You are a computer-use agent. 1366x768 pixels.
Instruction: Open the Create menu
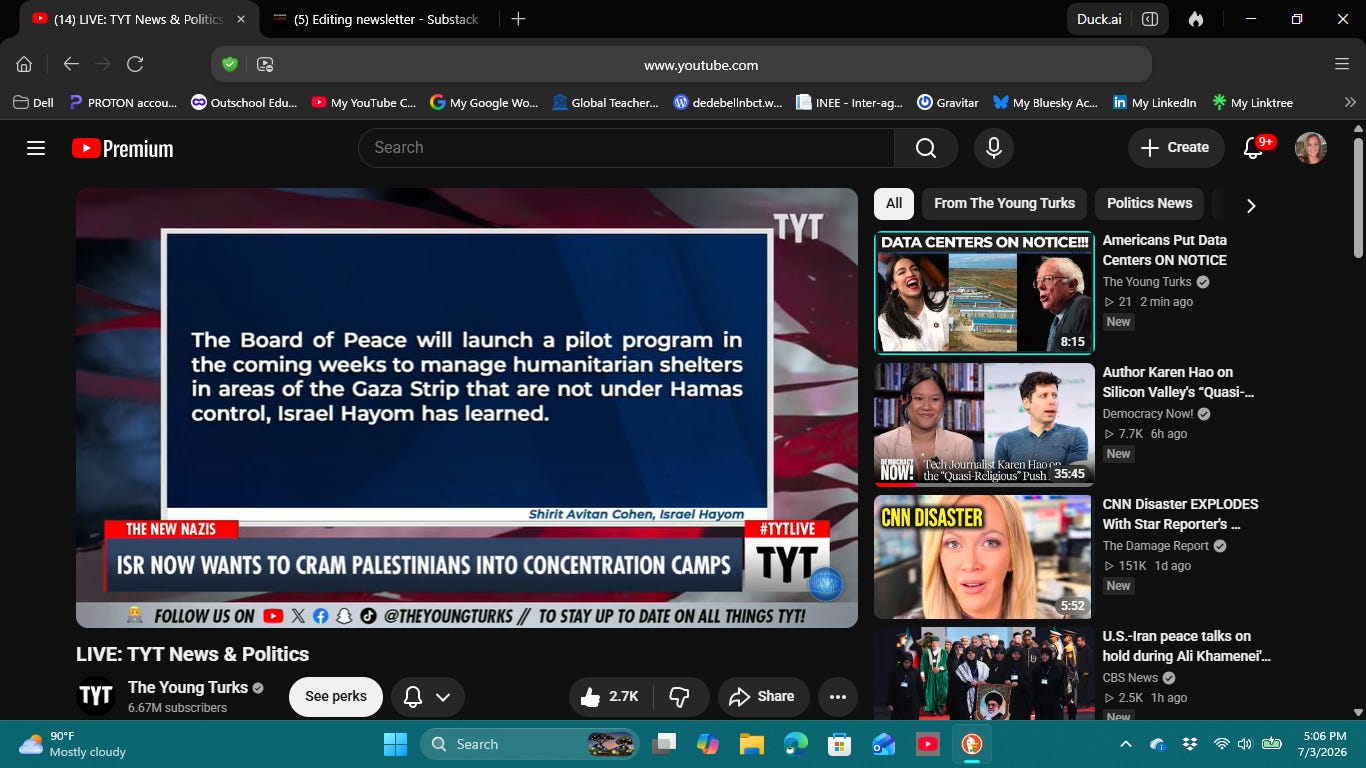tap(1176, 148)
